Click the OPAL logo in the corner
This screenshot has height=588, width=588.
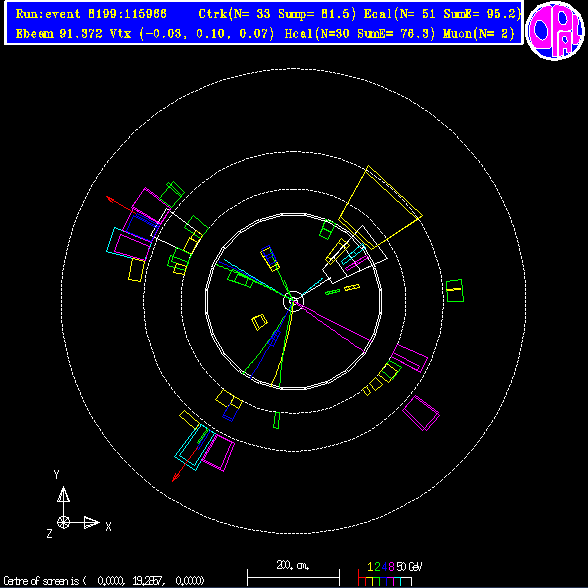tap(555, 31)
